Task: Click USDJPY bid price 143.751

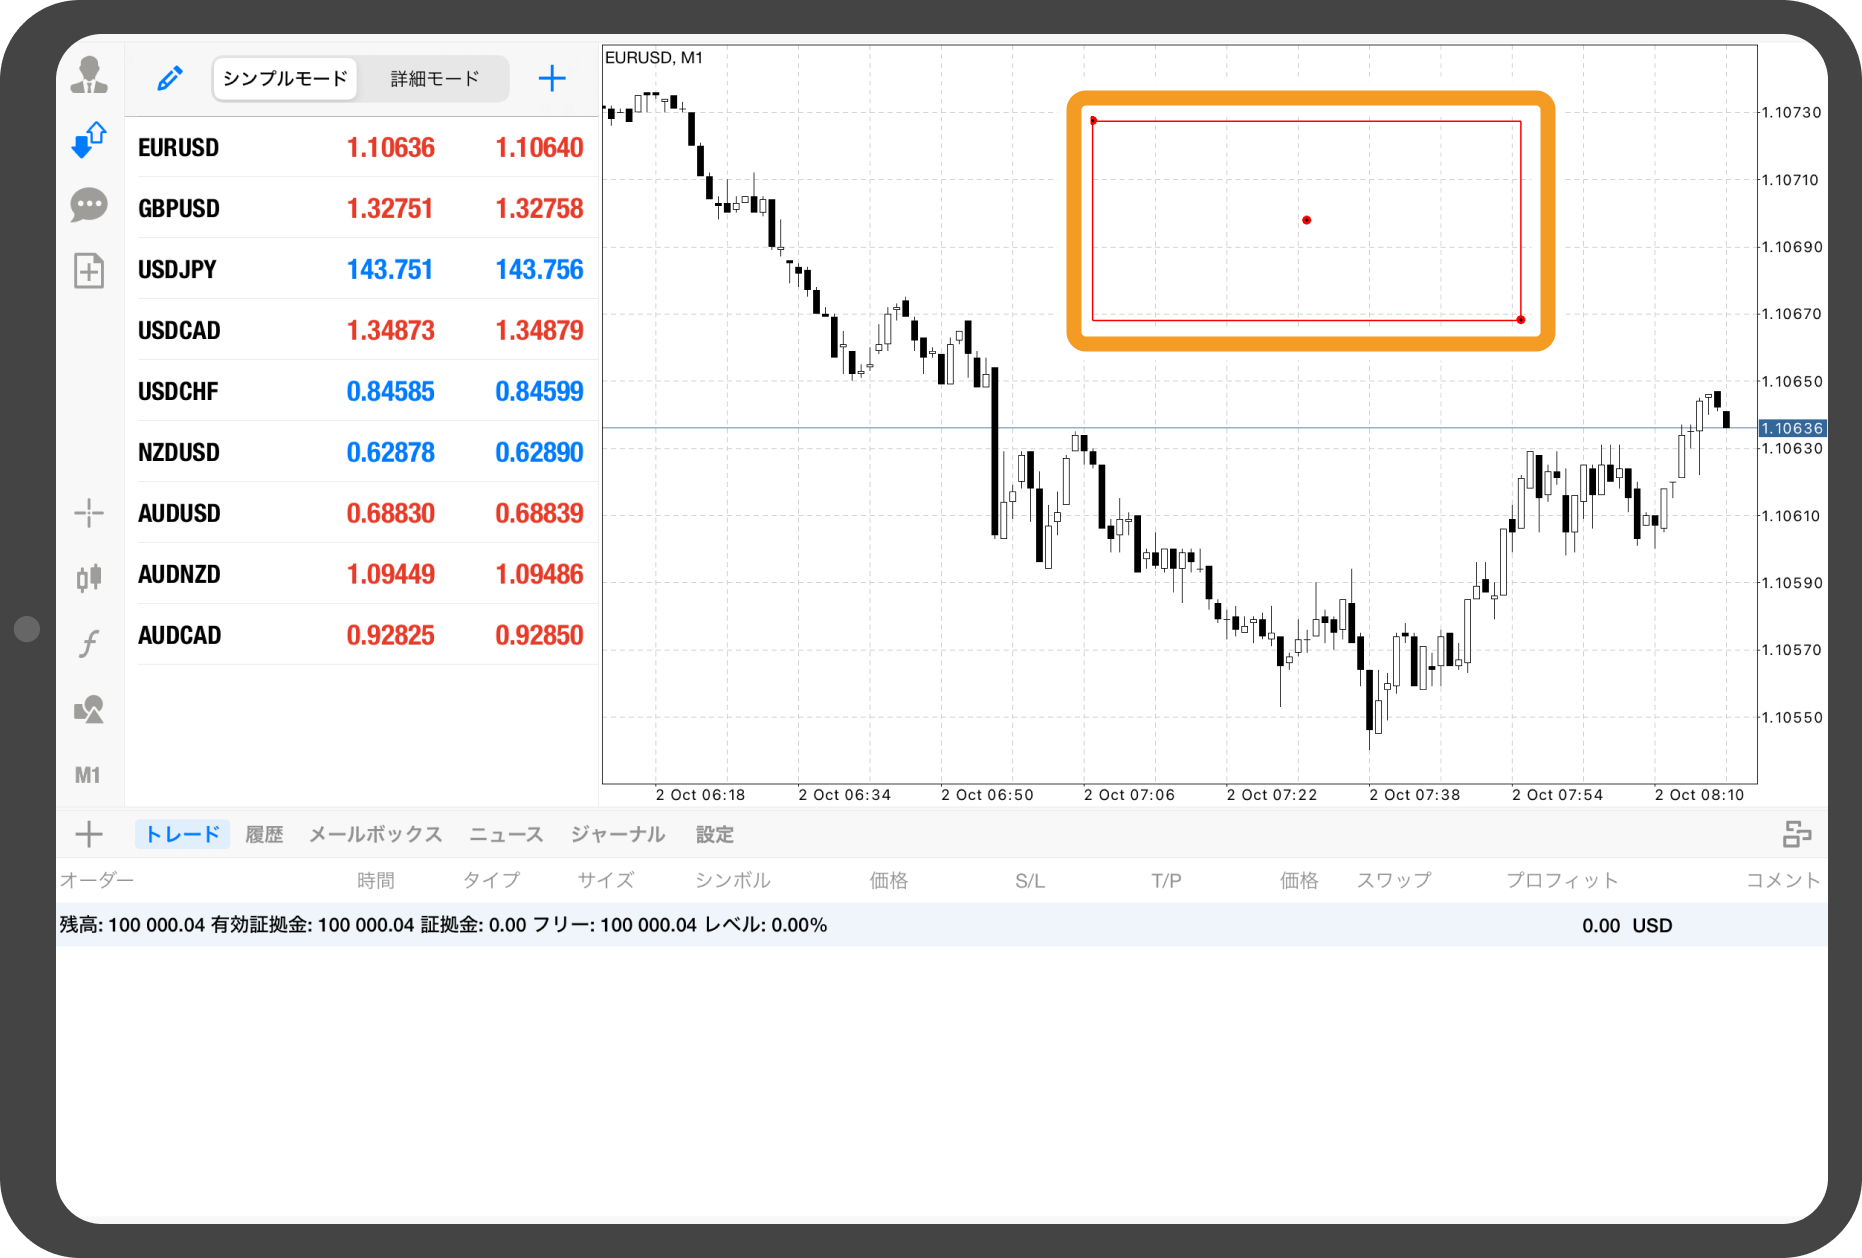Action: [x=390, y=270]
